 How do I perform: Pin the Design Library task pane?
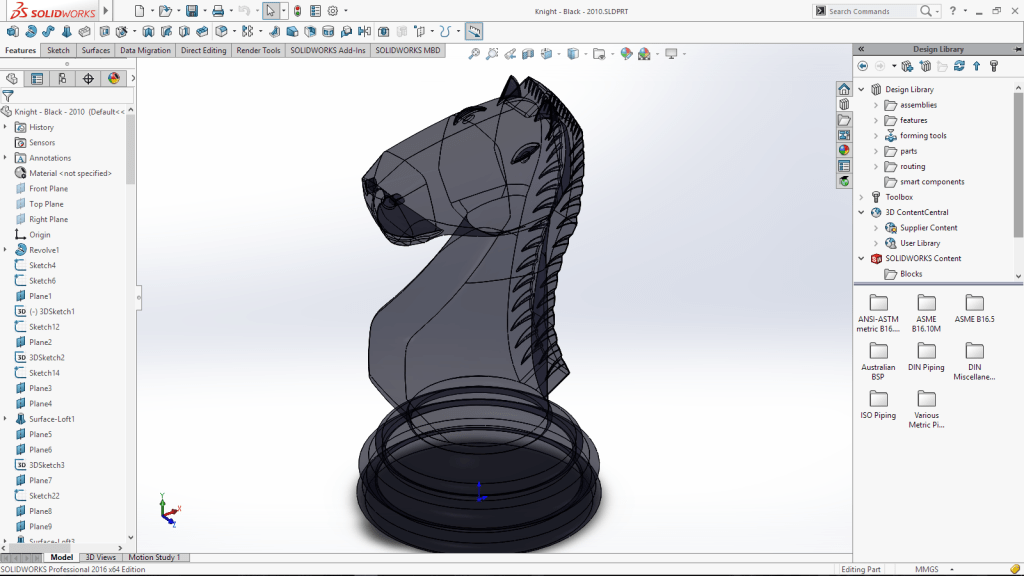tap(1018, 48)
